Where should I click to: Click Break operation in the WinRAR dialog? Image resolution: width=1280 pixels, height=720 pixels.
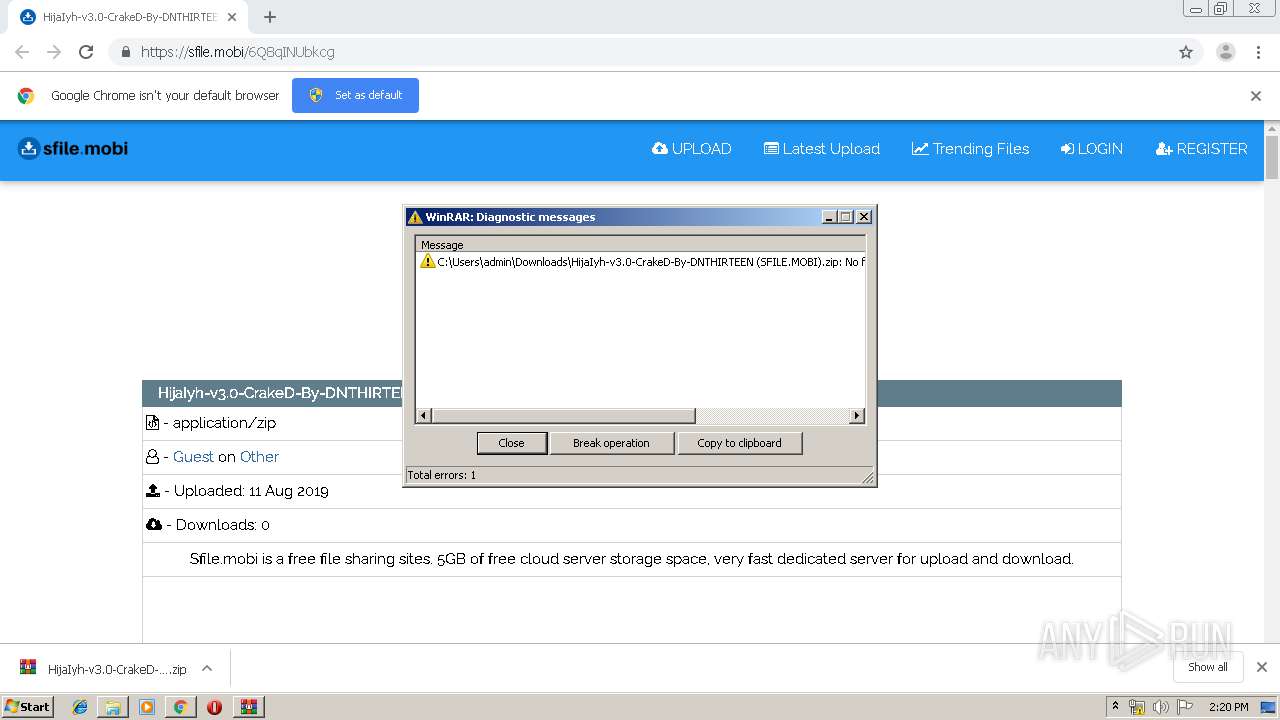click(x=611, y=443)
